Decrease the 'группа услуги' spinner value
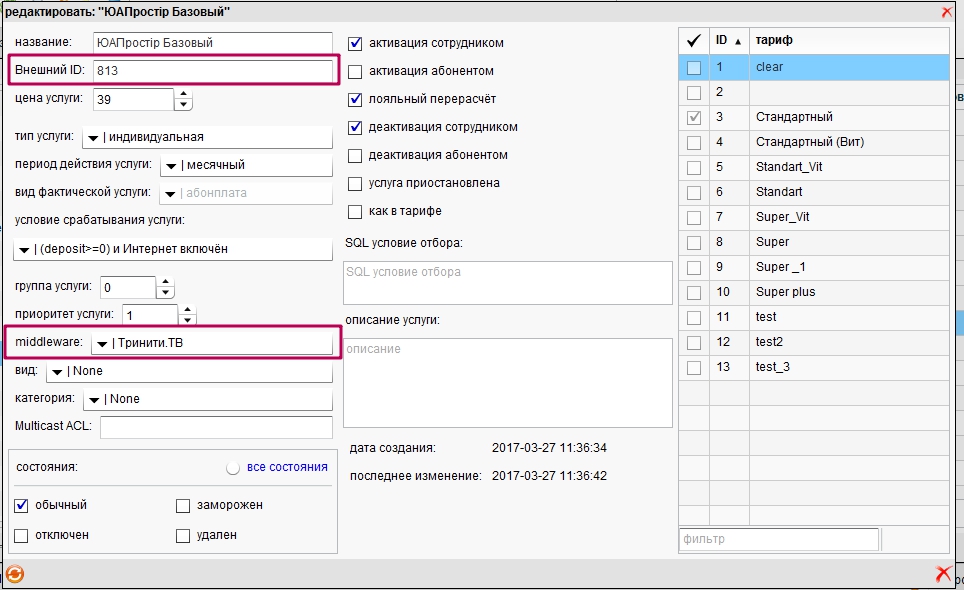 click(x=165, y=293)
